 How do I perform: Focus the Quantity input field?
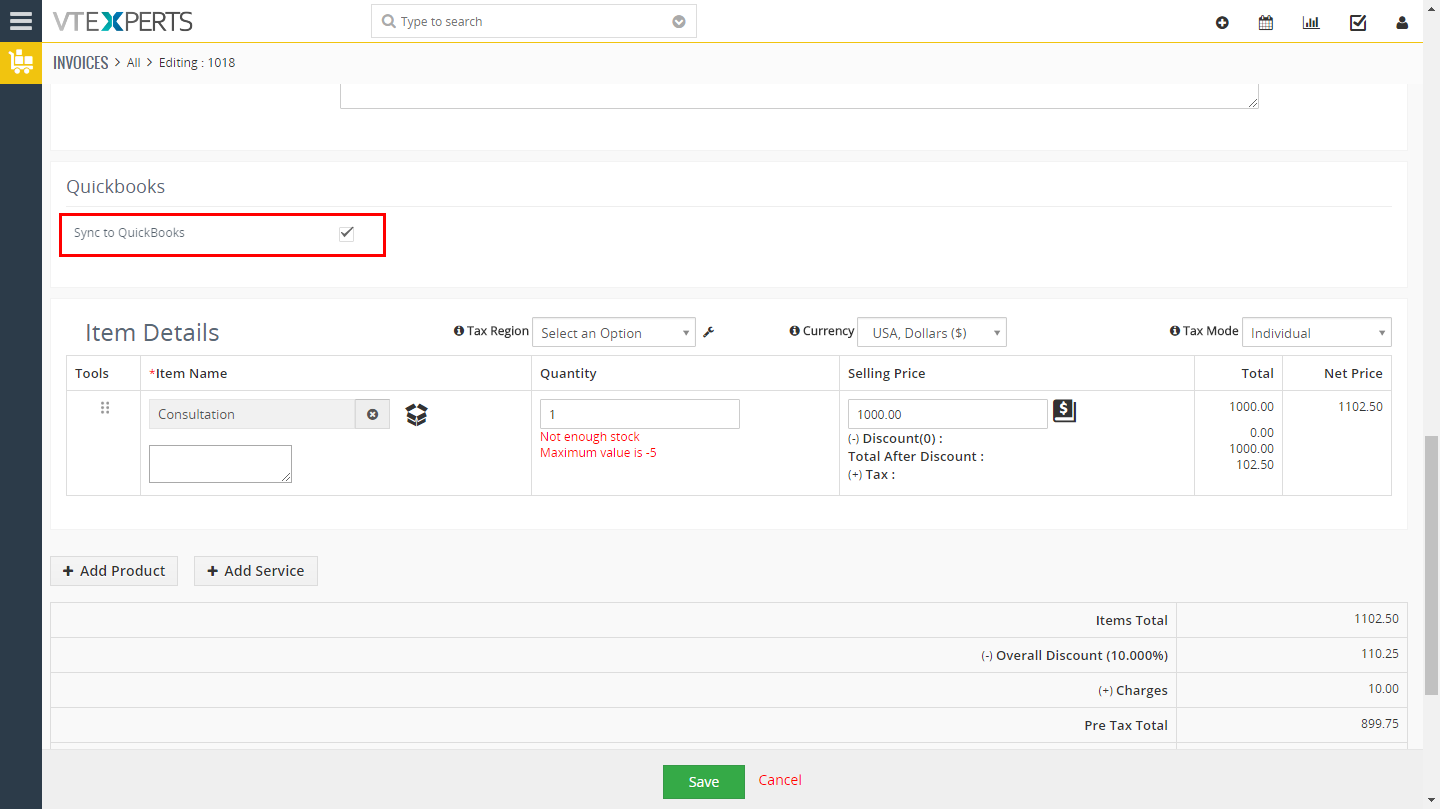640,414
